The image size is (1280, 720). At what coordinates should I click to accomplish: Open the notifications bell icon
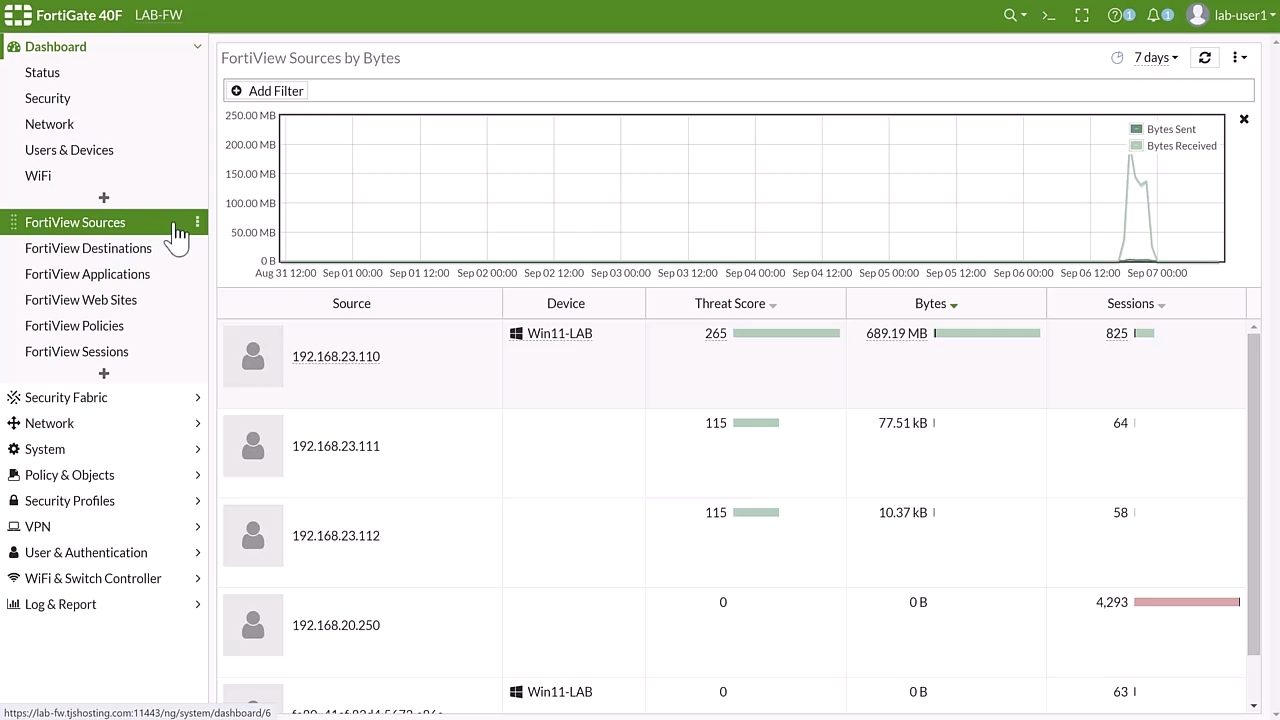(1154, 15)
